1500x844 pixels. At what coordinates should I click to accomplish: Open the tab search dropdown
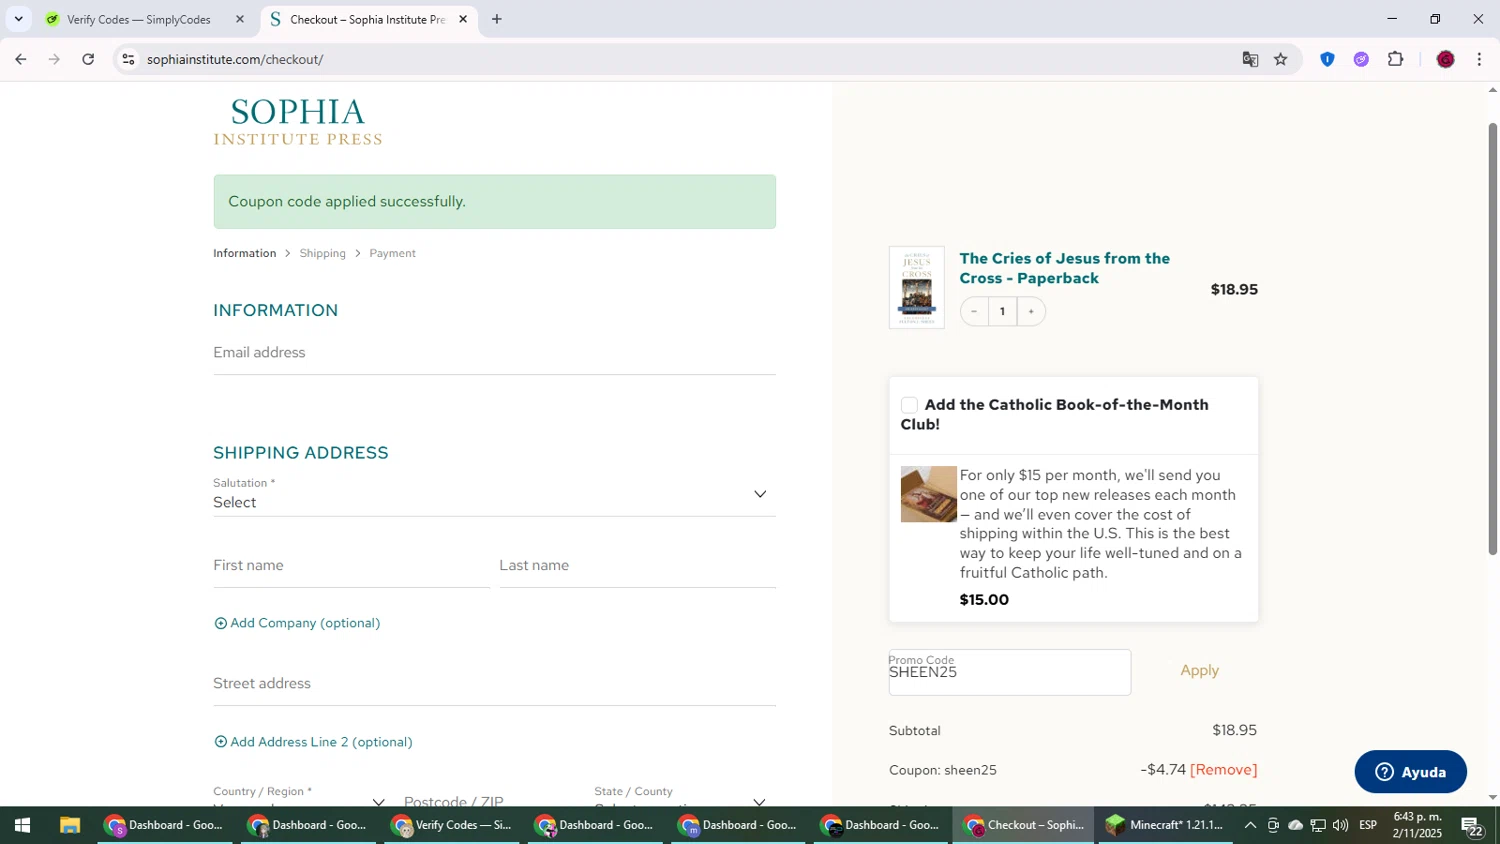coord(18,19)
